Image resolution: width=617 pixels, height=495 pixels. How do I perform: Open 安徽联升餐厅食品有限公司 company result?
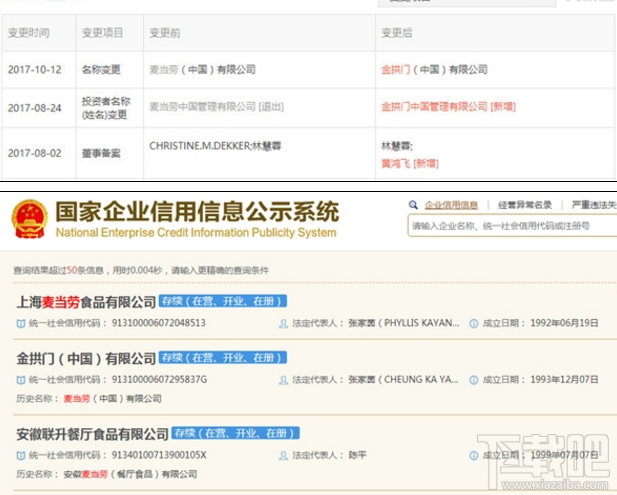coord(92,434)
